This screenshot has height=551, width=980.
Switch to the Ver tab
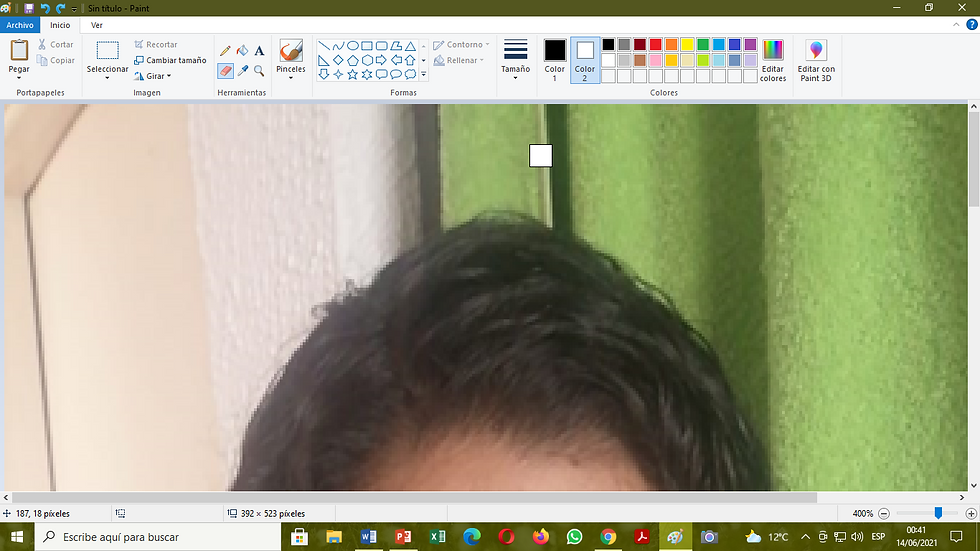click(97, 25)
